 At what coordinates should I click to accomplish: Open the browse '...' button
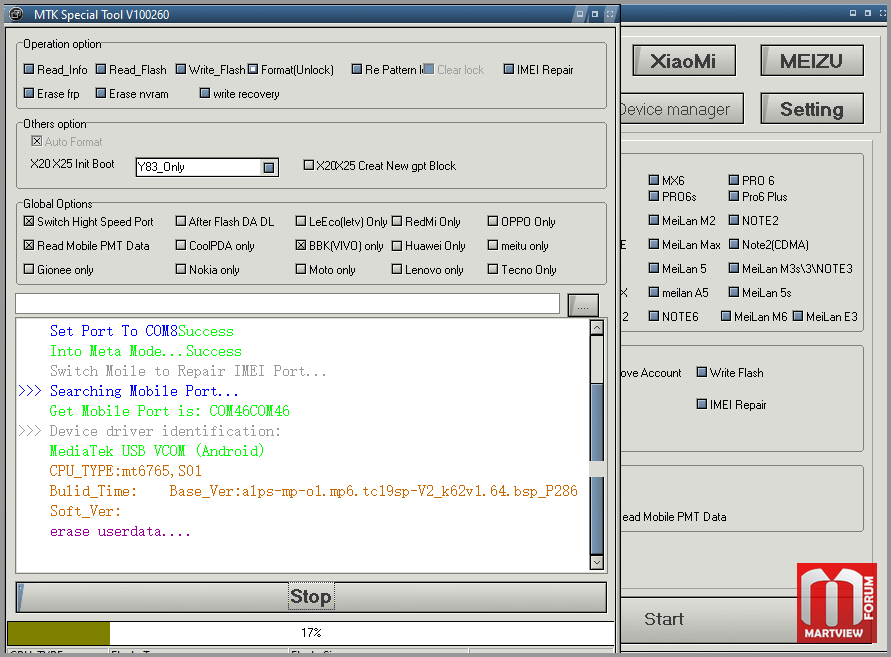pos(583,305)
